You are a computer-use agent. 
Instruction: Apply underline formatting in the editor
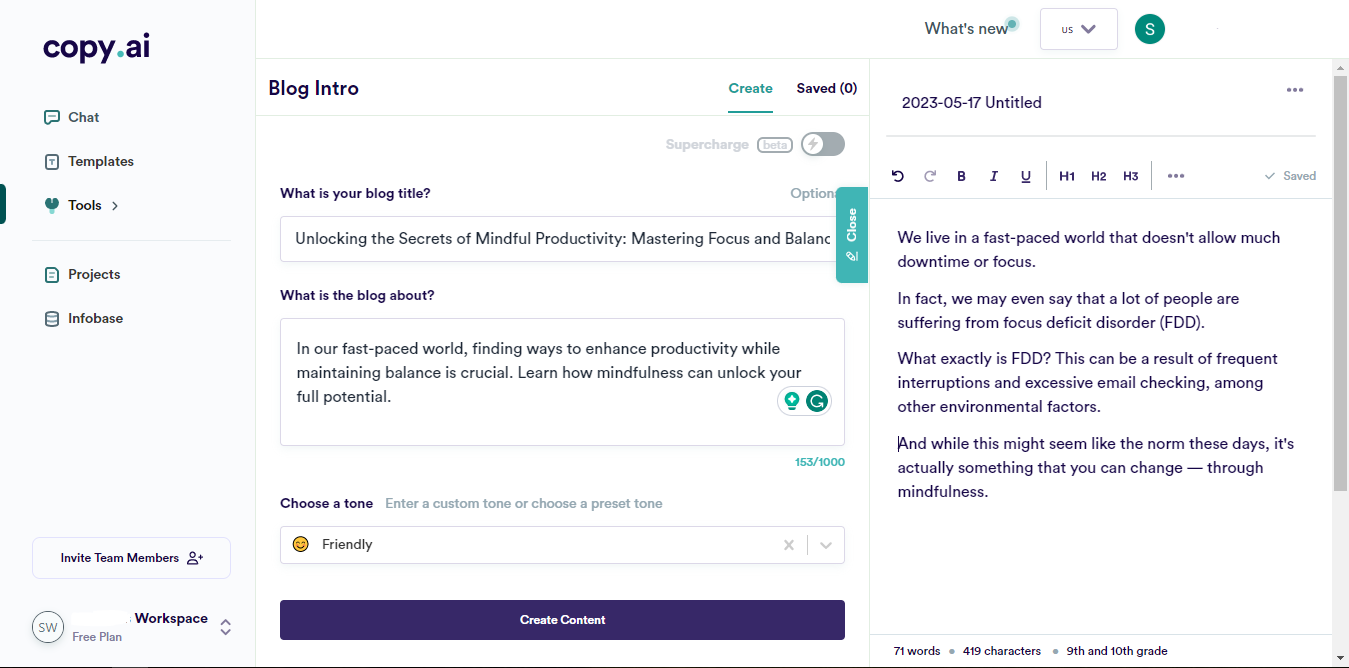(1025, 176)
